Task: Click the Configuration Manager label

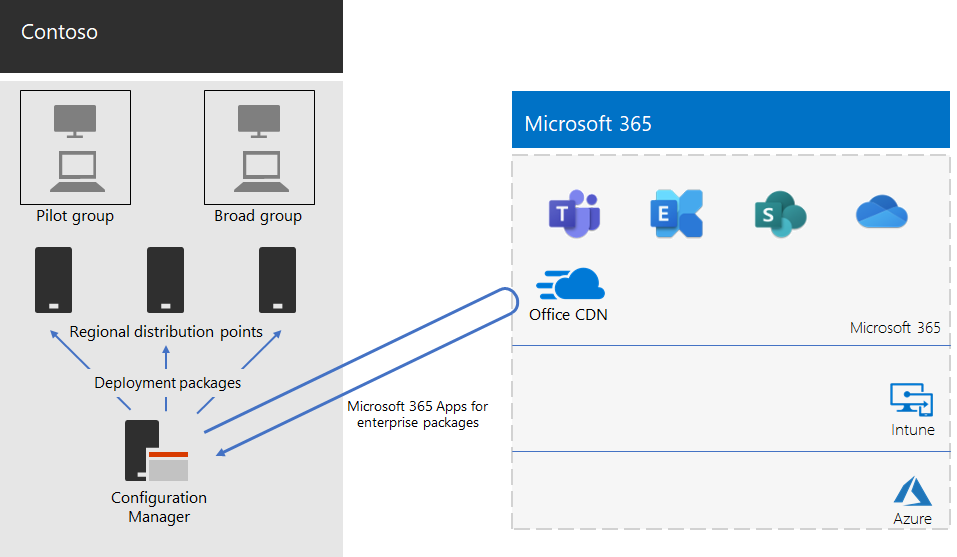Action: tap(159, 507)
